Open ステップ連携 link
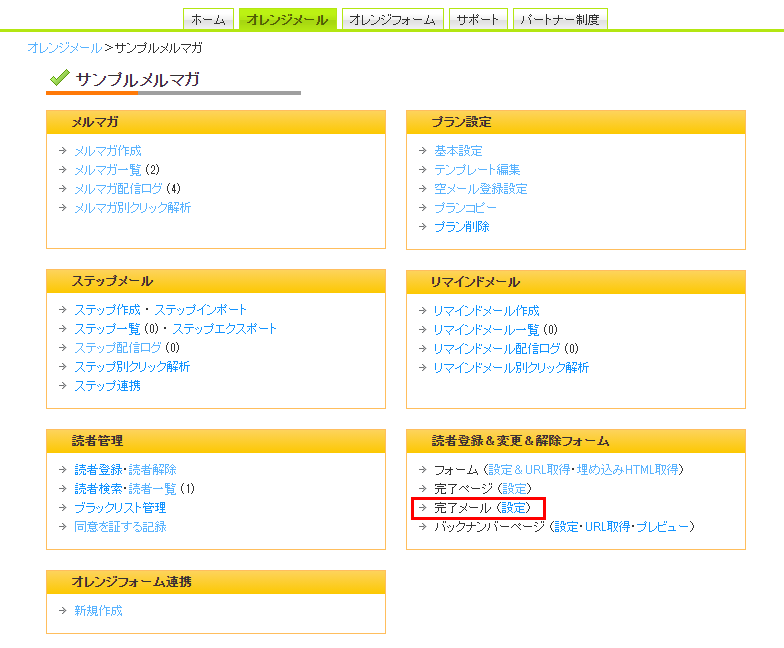The width and height of the screenshot is (784, 648). 108,386
